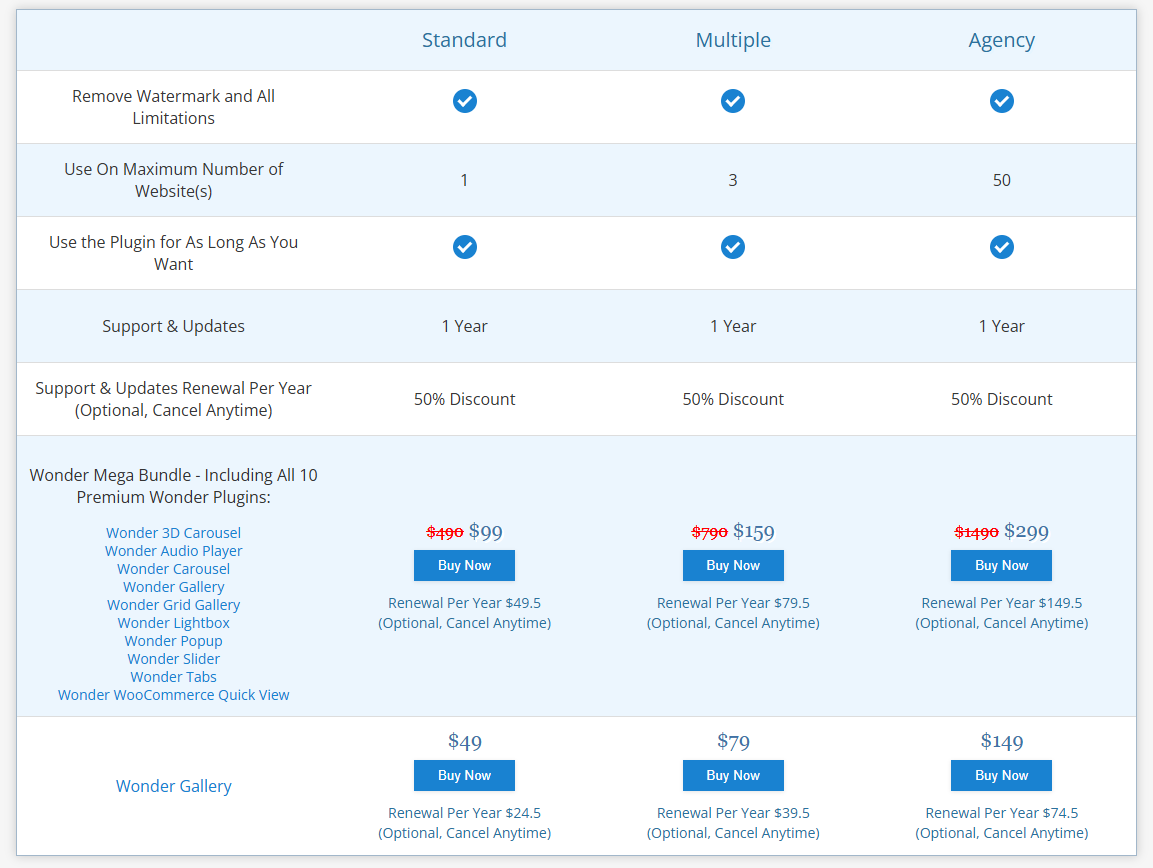1153x868 pixels.
Task: Click 'Renewal Per Year $39.5' text
Action: [733, 813]
